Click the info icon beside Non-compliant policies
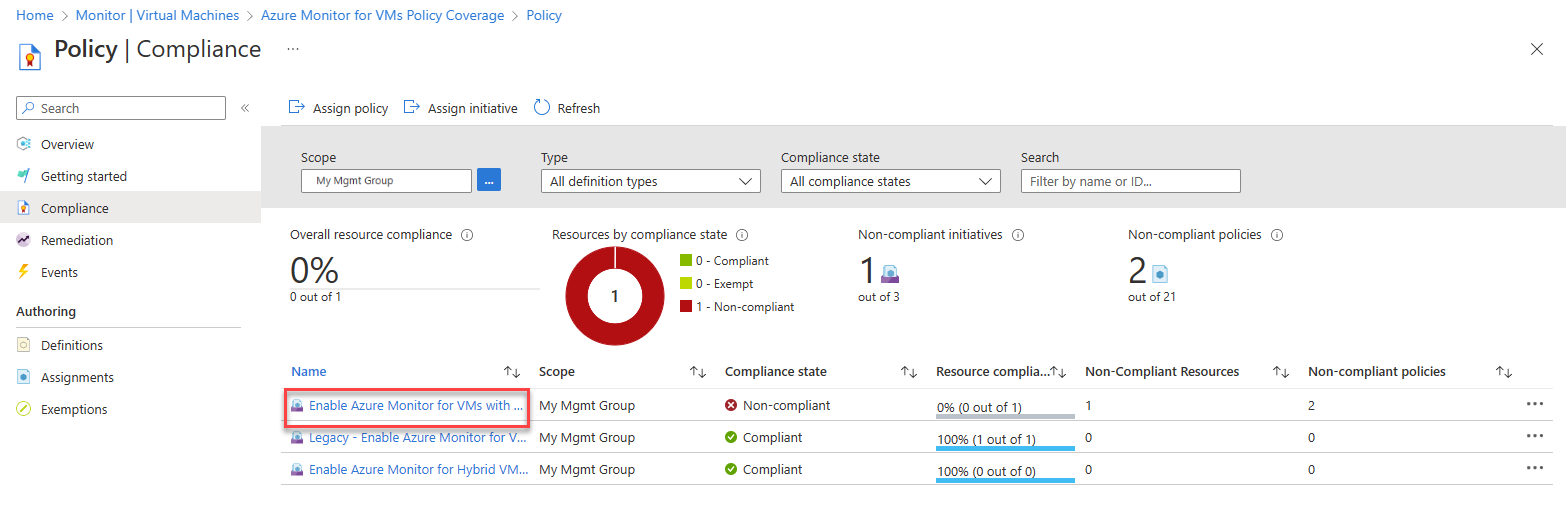The height and width of the screenshot is (512, 1566). (1277, 235)
